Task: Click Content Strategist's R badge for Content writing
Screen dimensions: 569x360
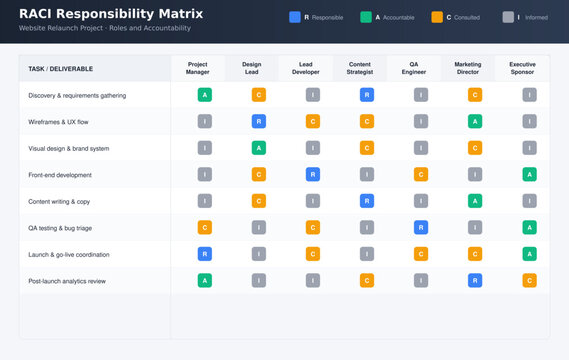Action: 367,201
